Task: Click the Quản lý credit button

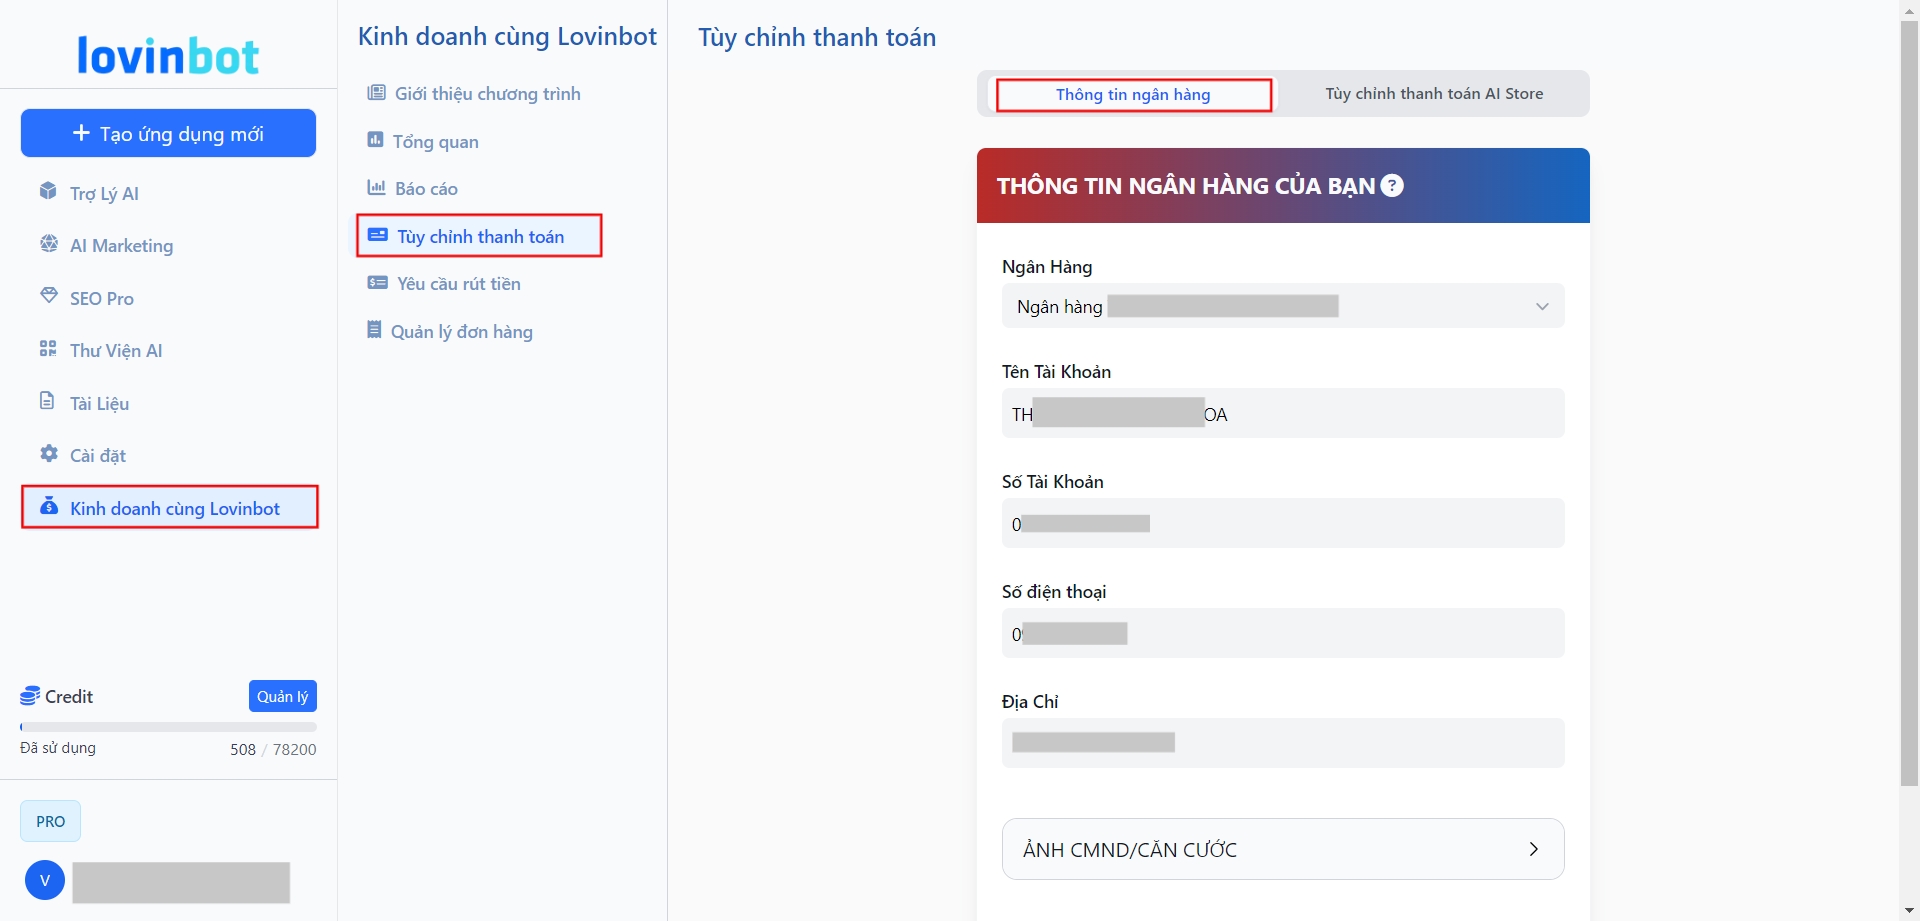Action: 282,696
